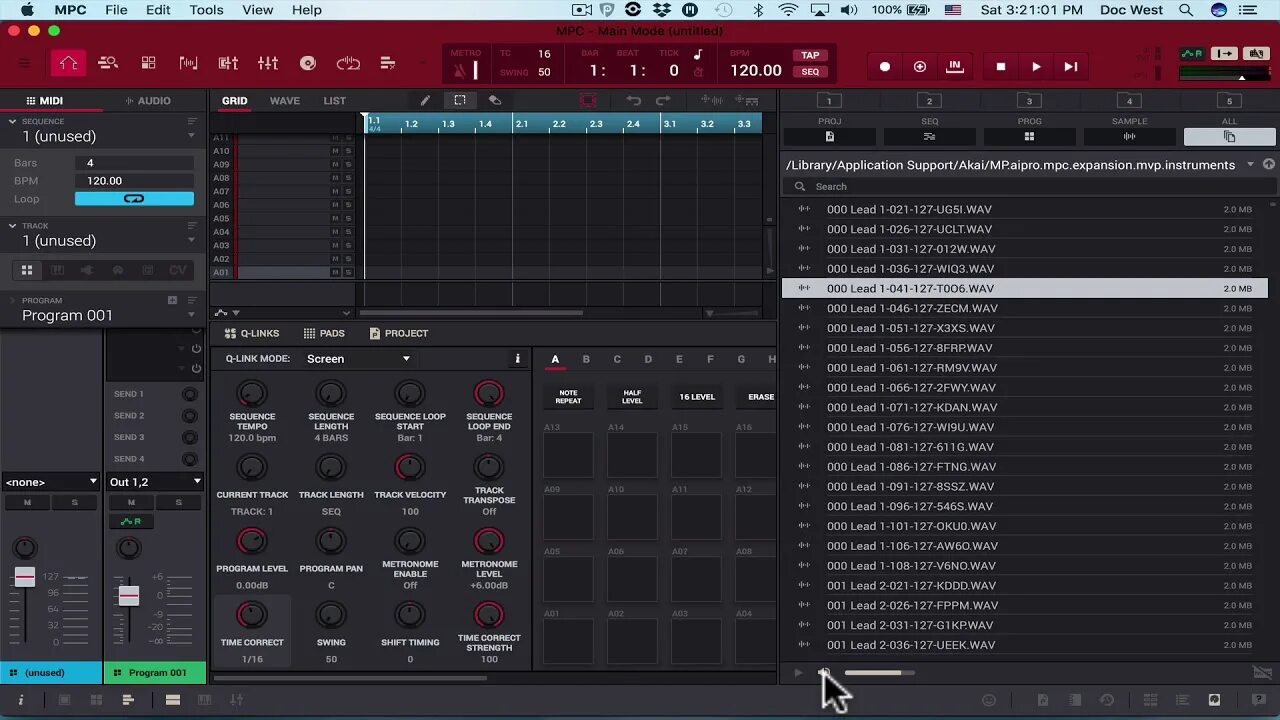This screenshot has height=720, width=1280.
Task: Open the hamburger menu icon
Action: tap(24, 63)
